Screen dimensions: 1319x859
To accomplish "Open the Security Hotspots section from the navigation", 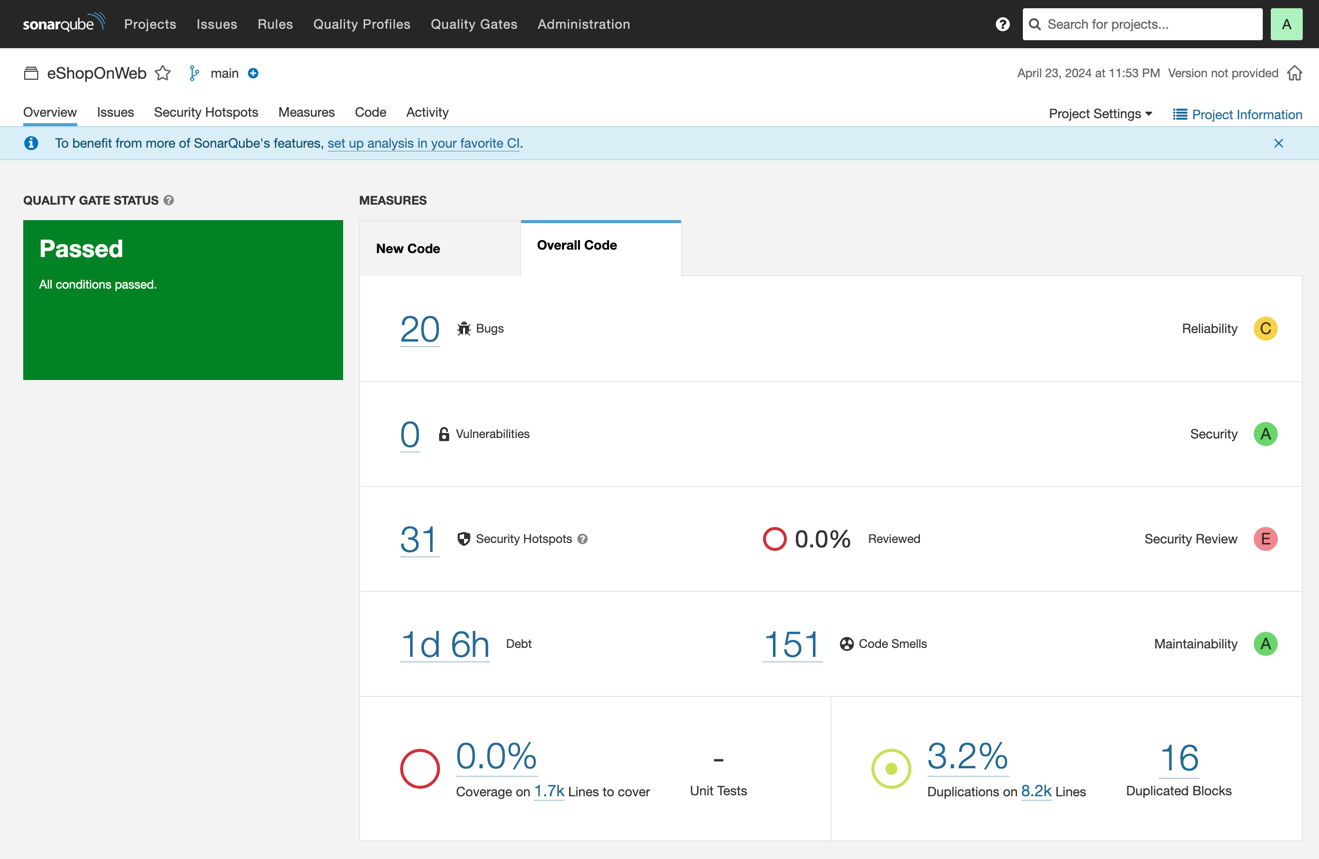I will tap(205, 112).
